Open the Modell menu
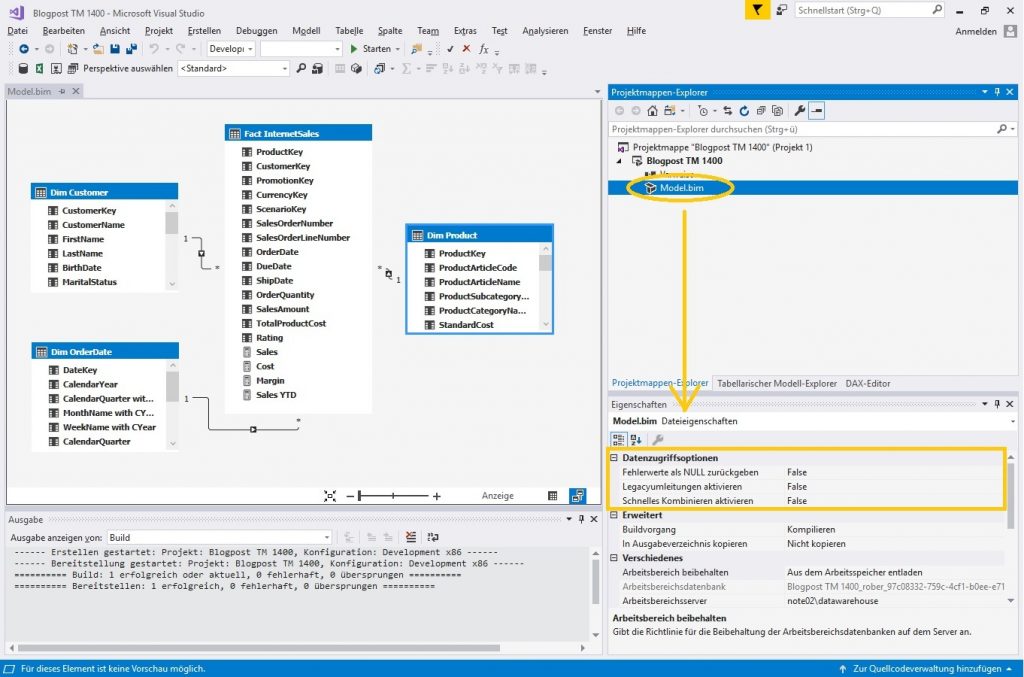 tap(306, 30)
